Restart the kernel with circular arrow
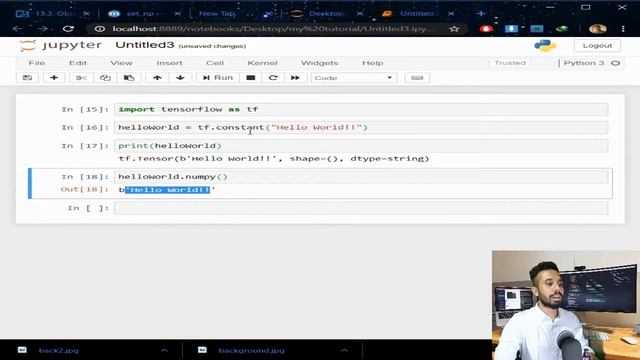640x360 pixels. 273,78
